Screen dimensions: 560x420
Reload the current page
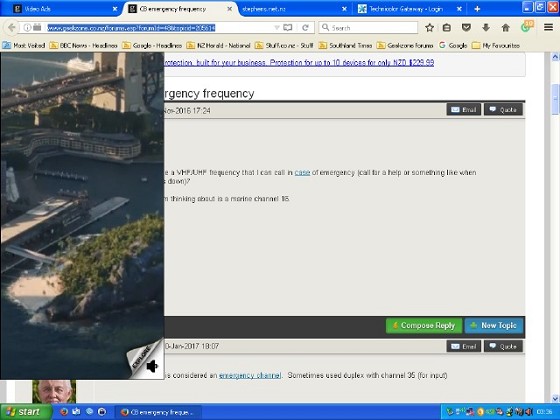click(305, 28)
